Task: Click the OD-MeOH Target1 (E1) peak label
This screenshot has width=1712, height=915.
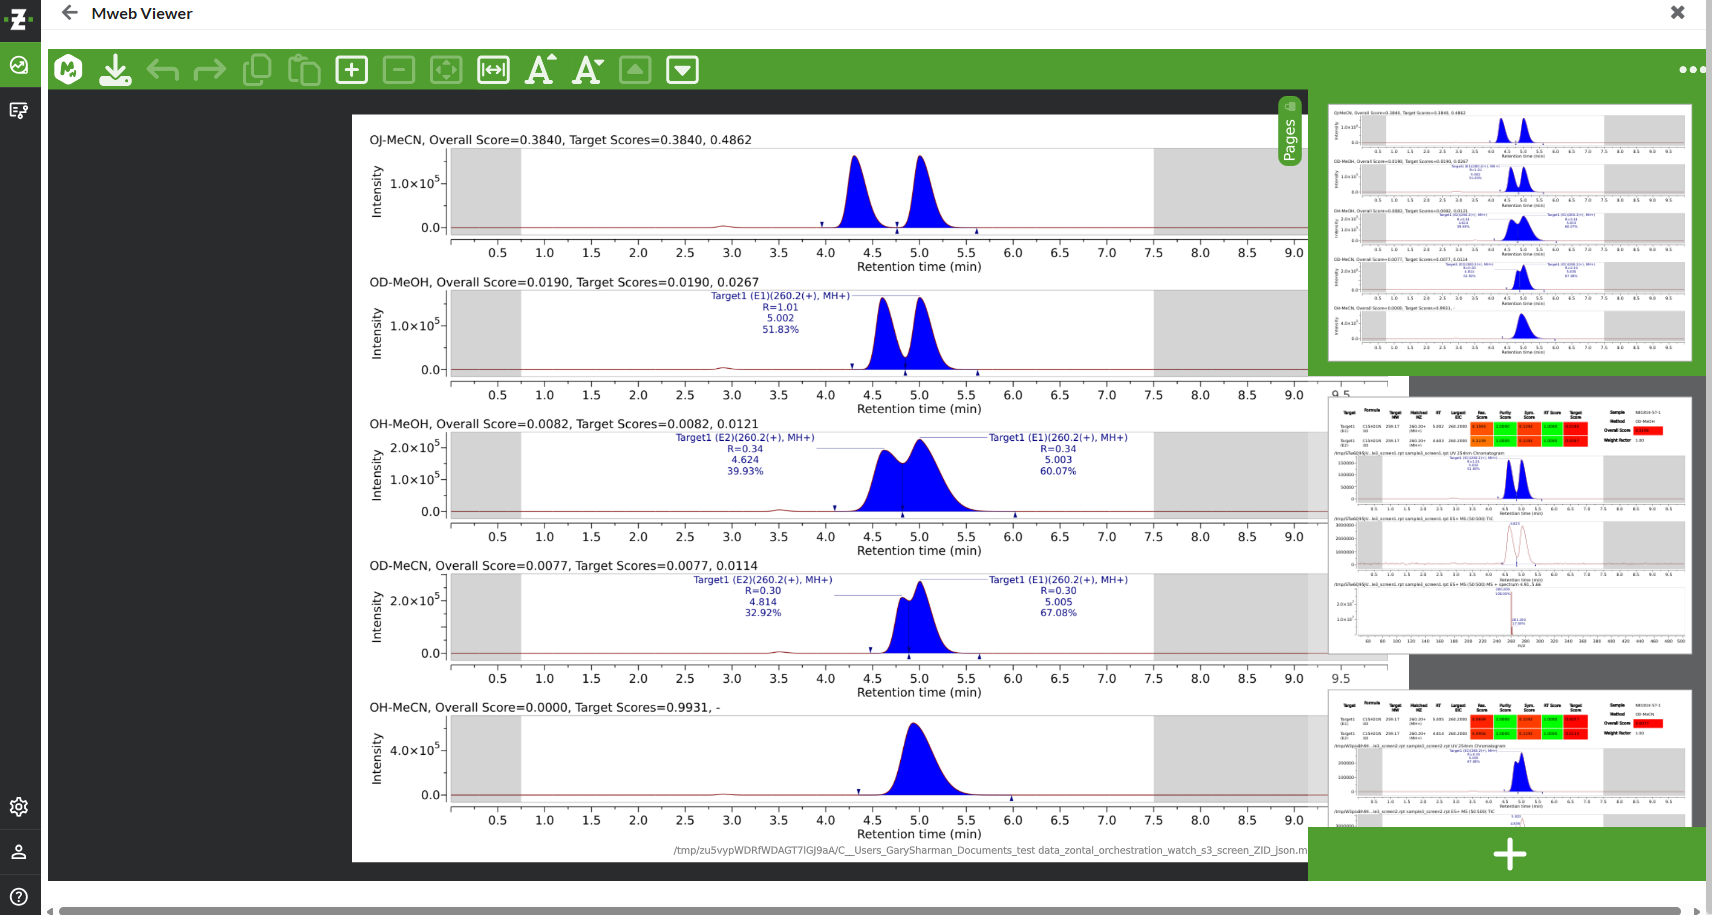Action: pos(780,296)
